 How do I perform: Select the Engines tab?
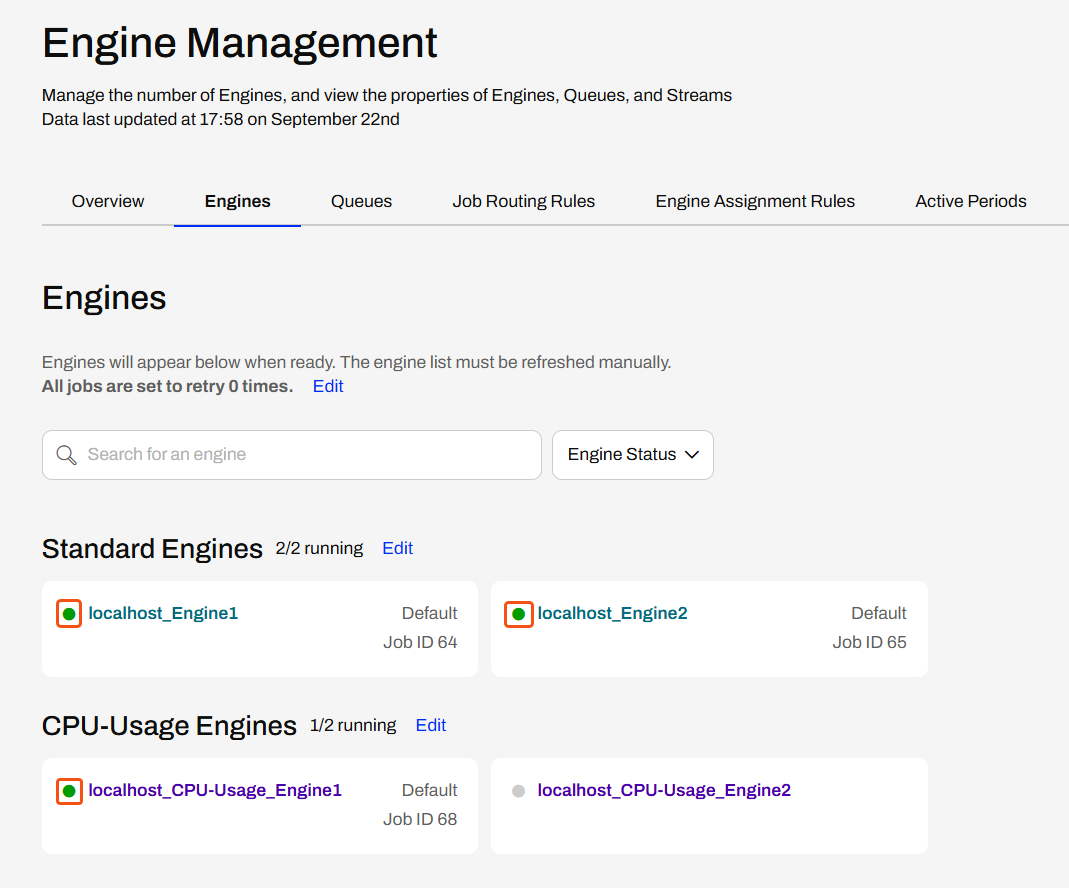pos(237,201)
